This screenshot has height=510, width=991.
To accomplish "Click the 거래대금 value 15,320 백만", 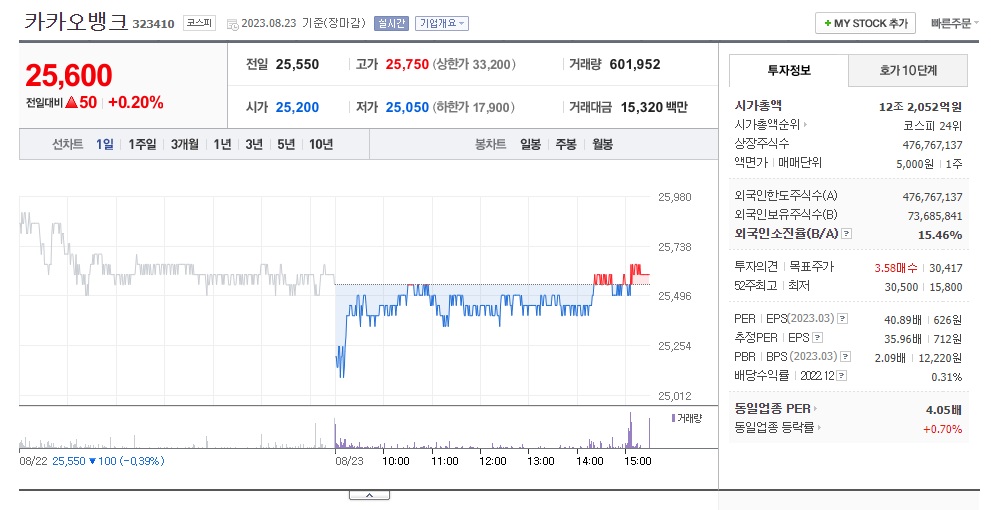I will click(x=654, y=107).
